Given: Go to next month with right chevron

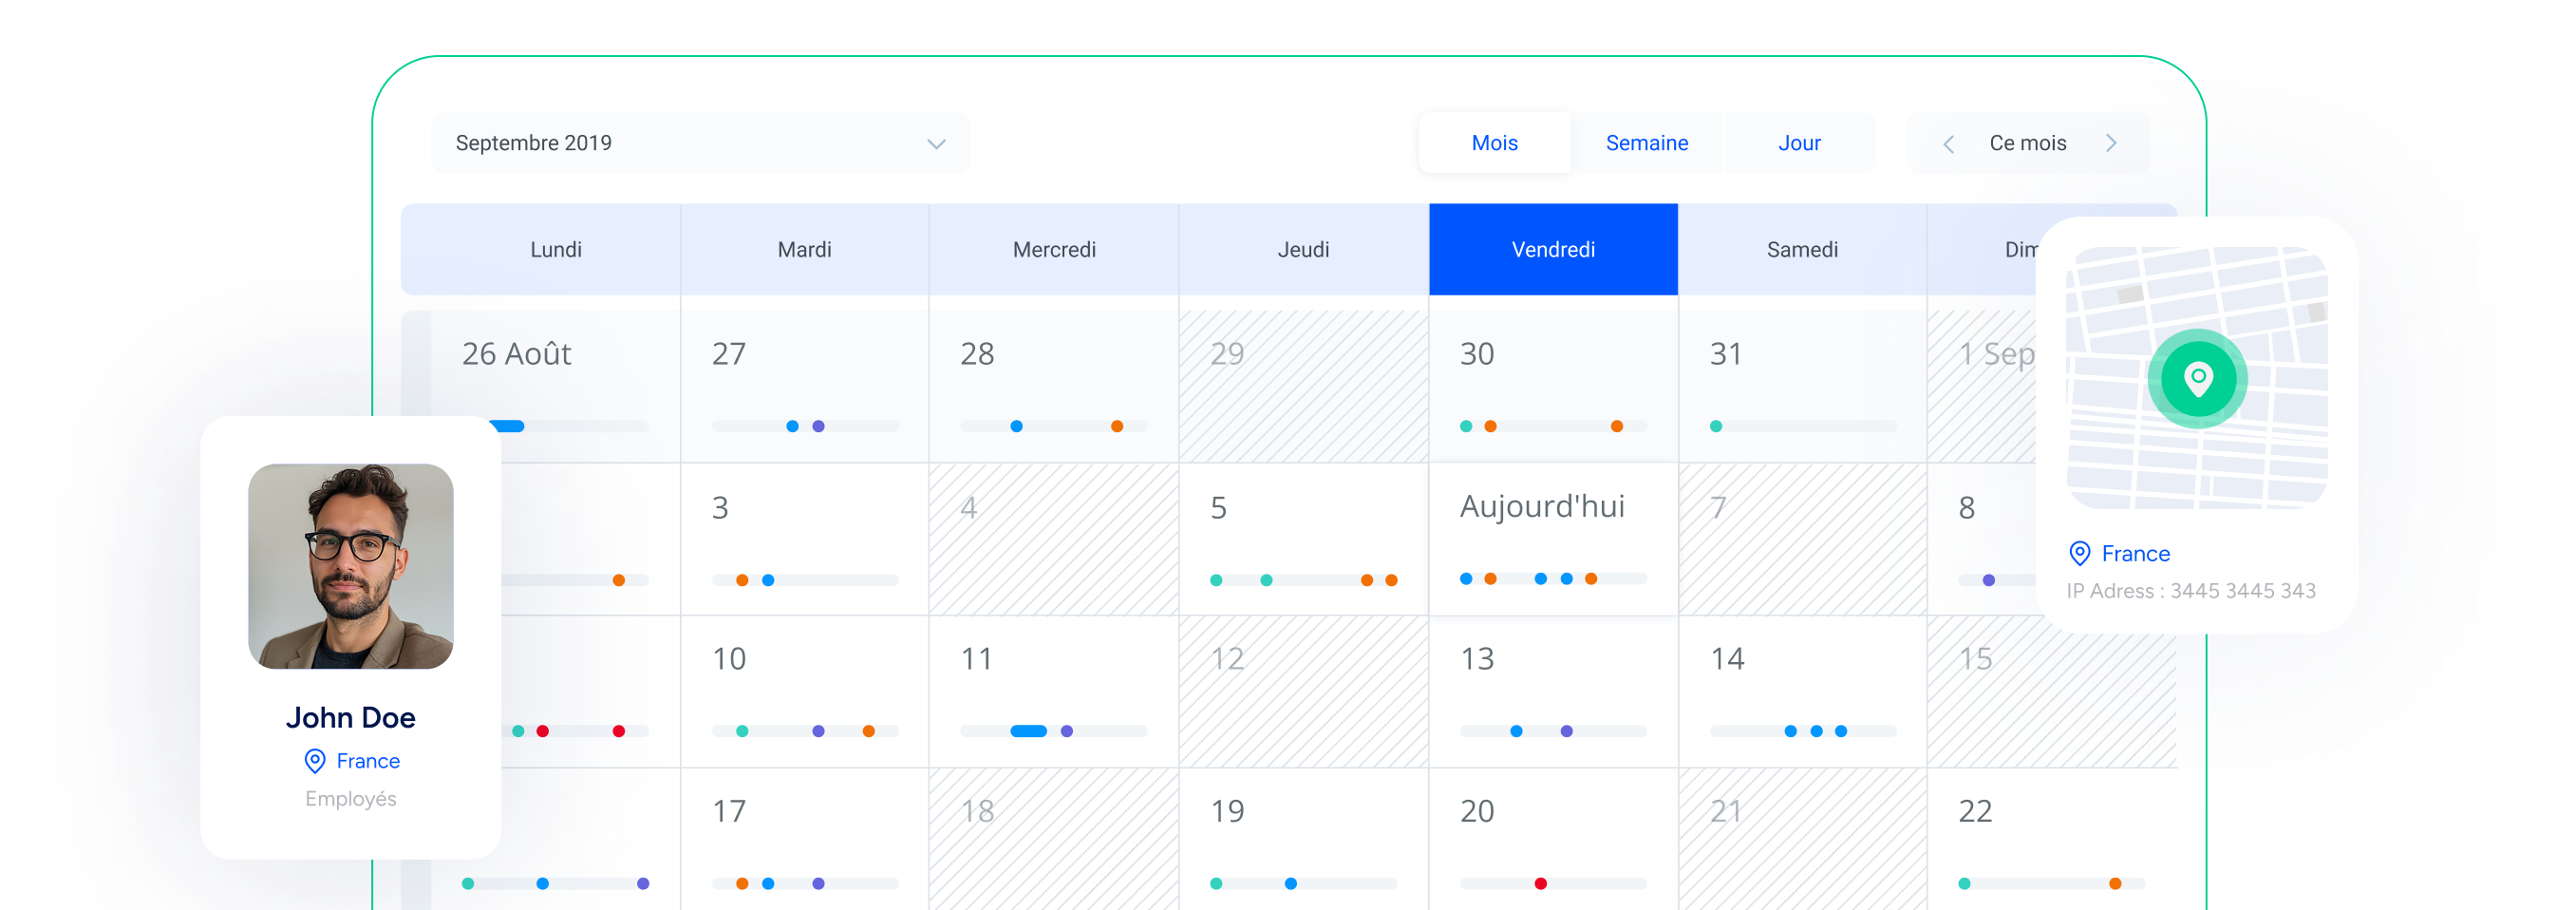Looking at the screenshot, I should [2111, 143].
